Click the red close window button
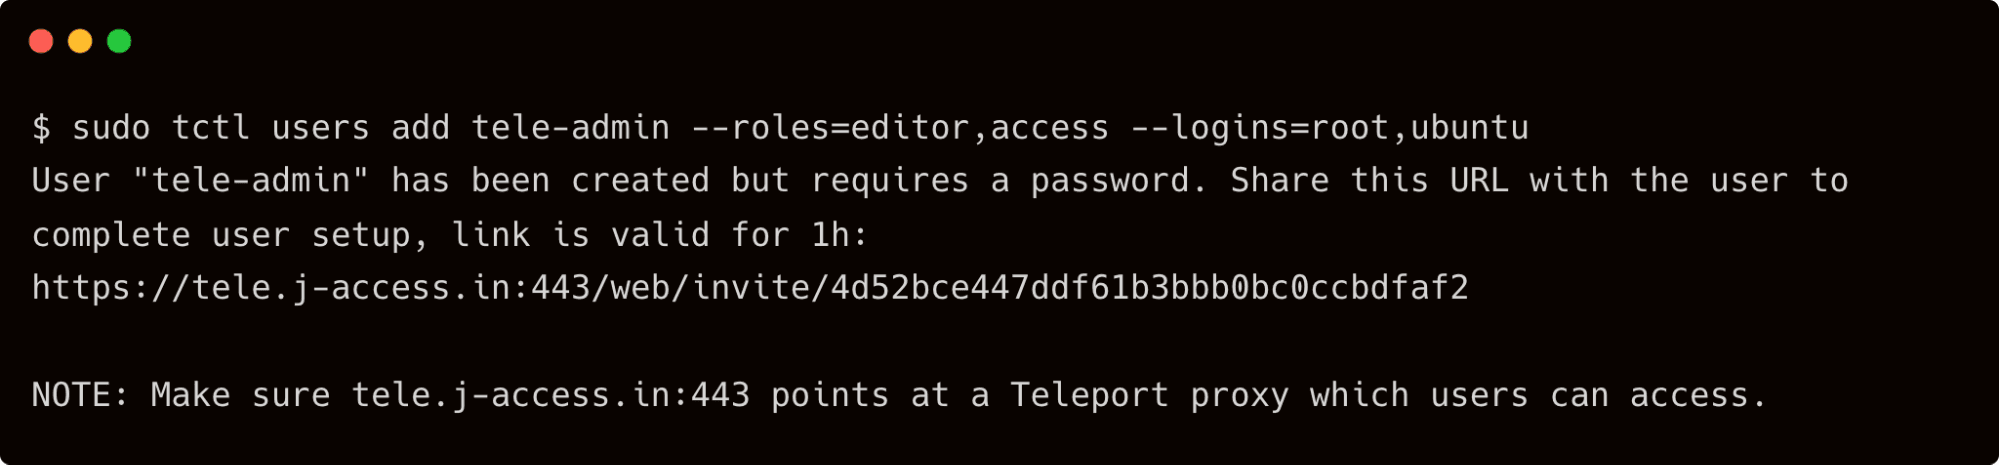Viewport: 1999px width, 465px height. click(41, 41)
